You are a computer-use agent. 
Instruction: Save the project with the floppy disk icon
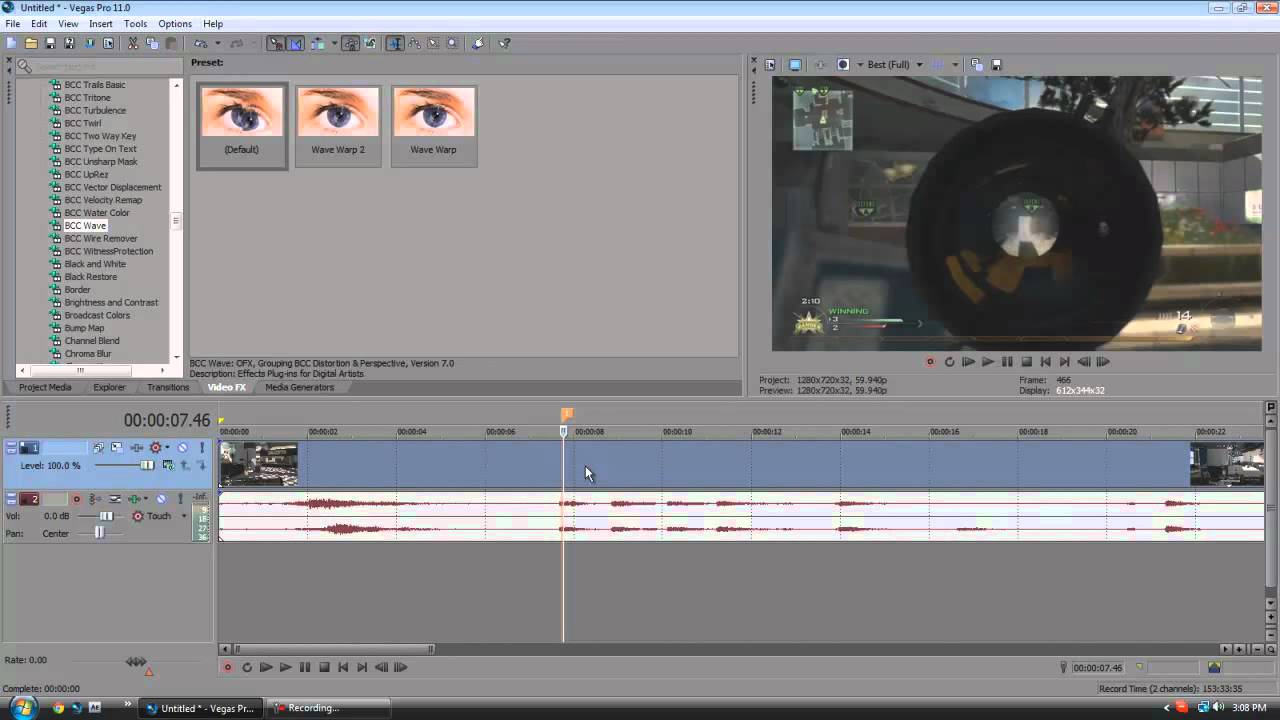(x=50, y=44)
